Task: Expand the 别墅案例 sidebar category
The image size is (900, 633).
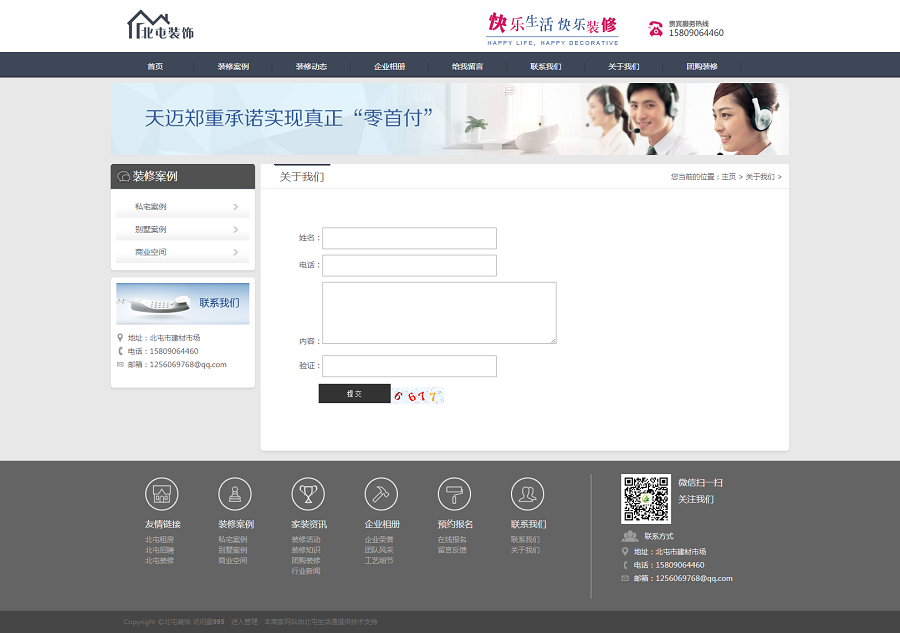Action: [x=183, y=230]
